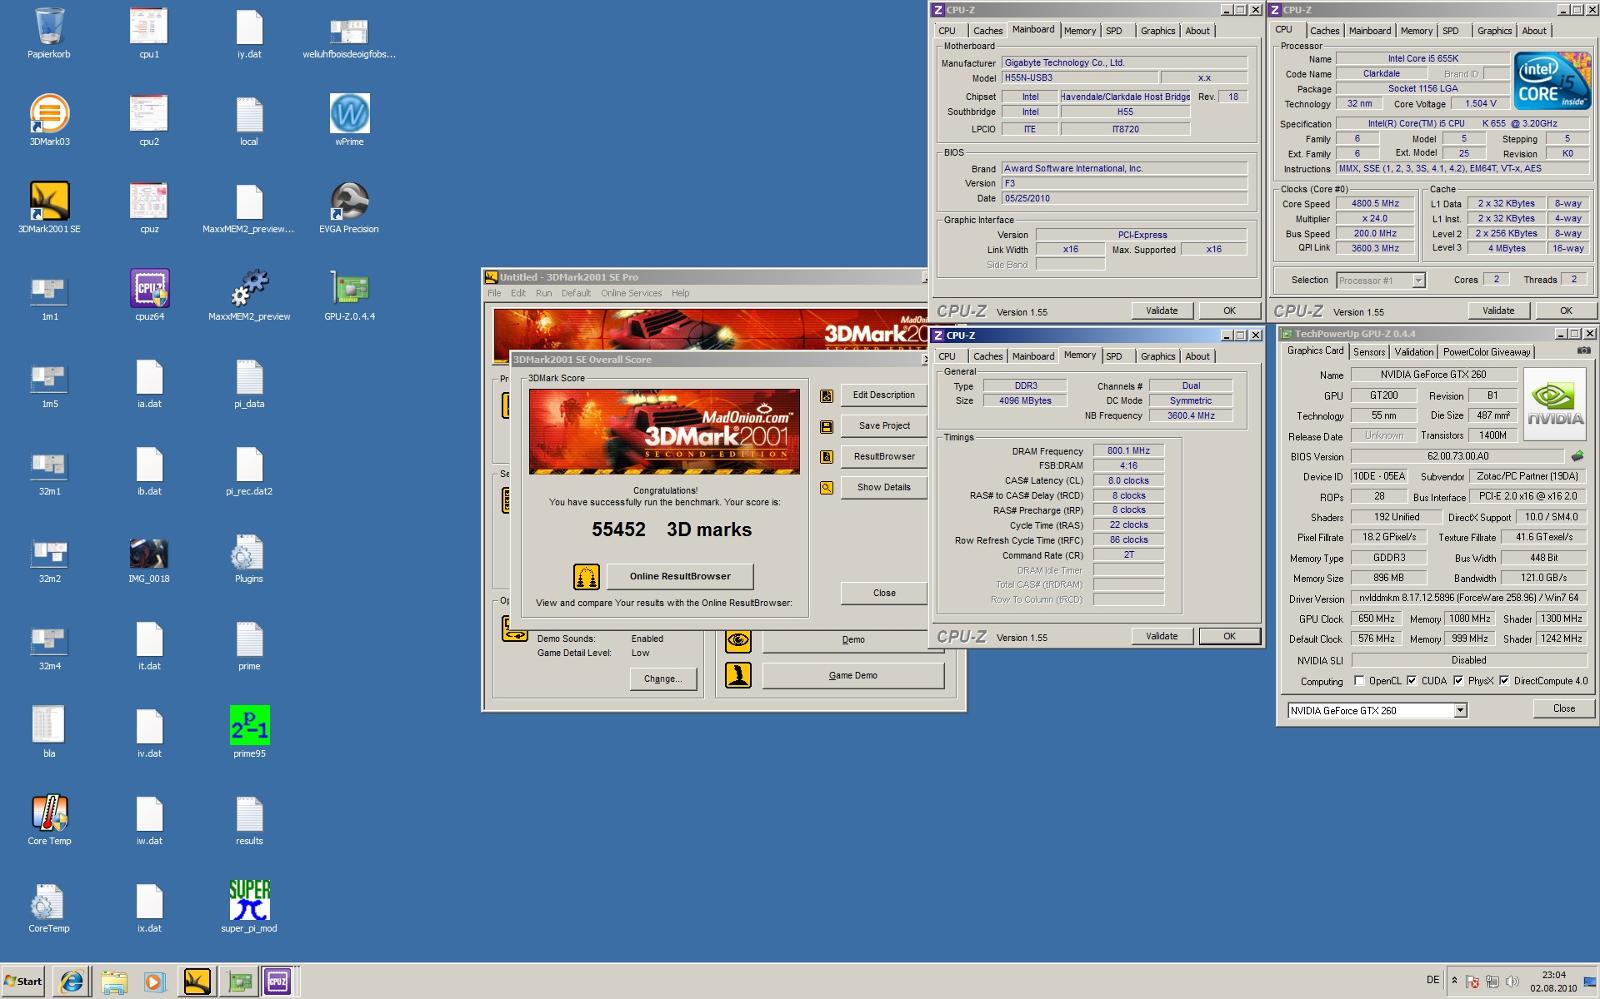1600x999 pixels.
Task: Open Windows Explorer from taskbar
Action: tap(114, 982)
